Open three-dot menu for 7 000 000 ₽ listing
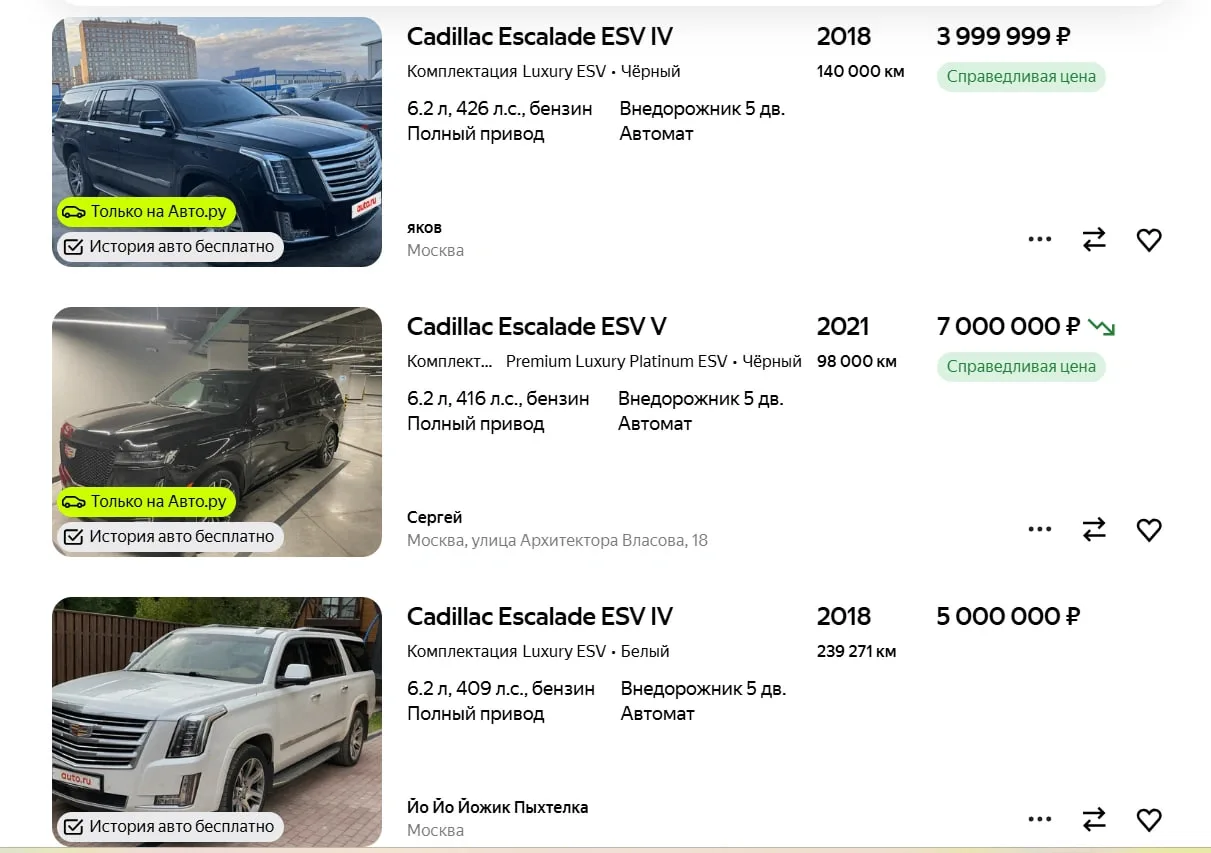Image resolution: width=1211 pixels, height=853 pixels. tap(1040, 530)
